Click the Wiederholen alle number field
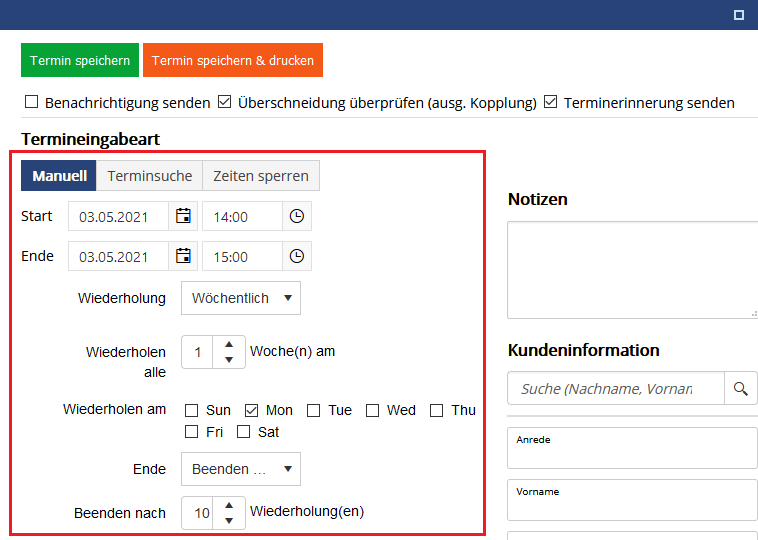Image resolution: width=758 pixels, height=540 pixels. pos(197,352)
